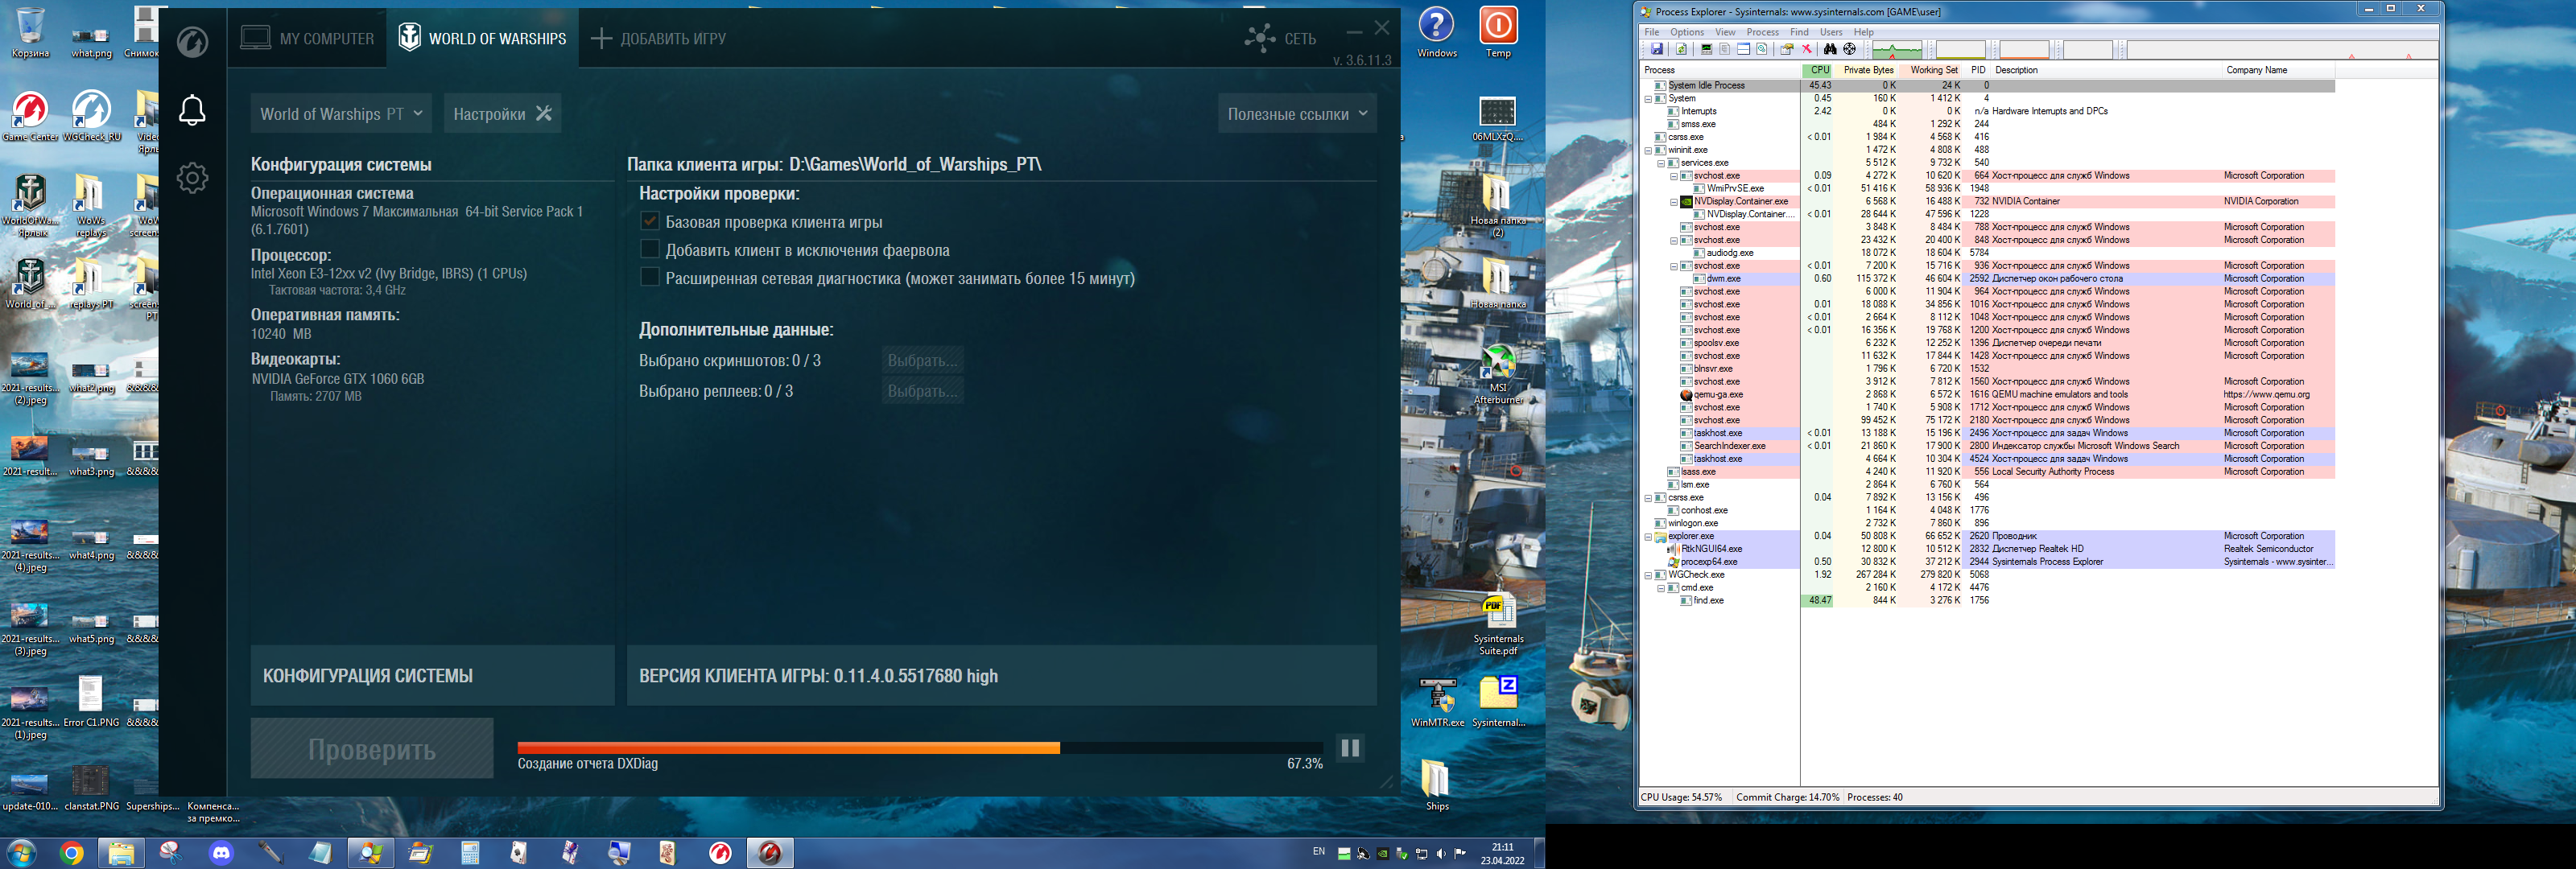Open the Game Center desktop shortcut
The width and height of the screenshot is (2576, 869).
click(x=30, y=116)
